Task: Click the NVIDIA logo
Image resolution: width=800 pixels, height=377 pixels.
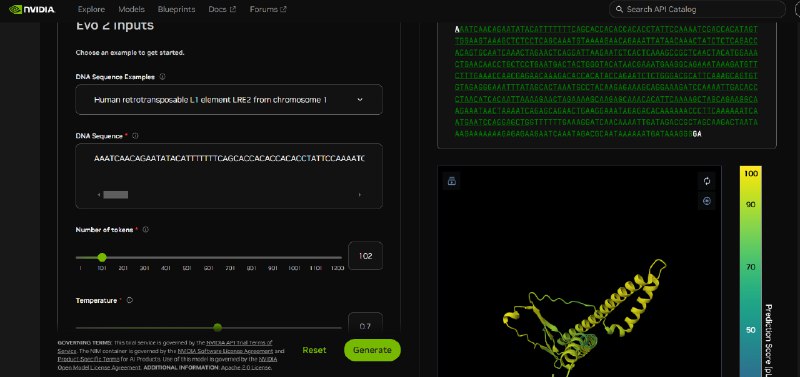Action: coord(32,9)
